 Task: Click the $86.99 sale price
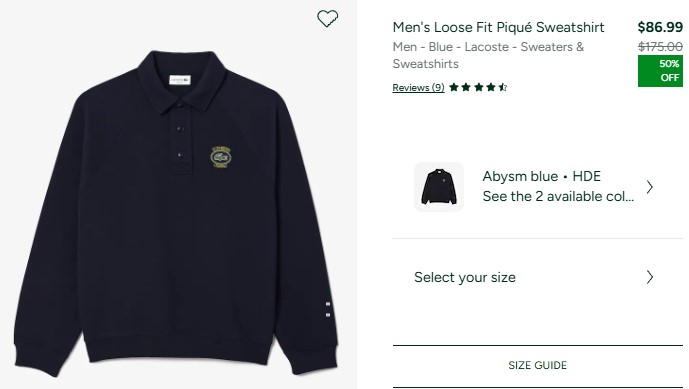click(660, 27)
